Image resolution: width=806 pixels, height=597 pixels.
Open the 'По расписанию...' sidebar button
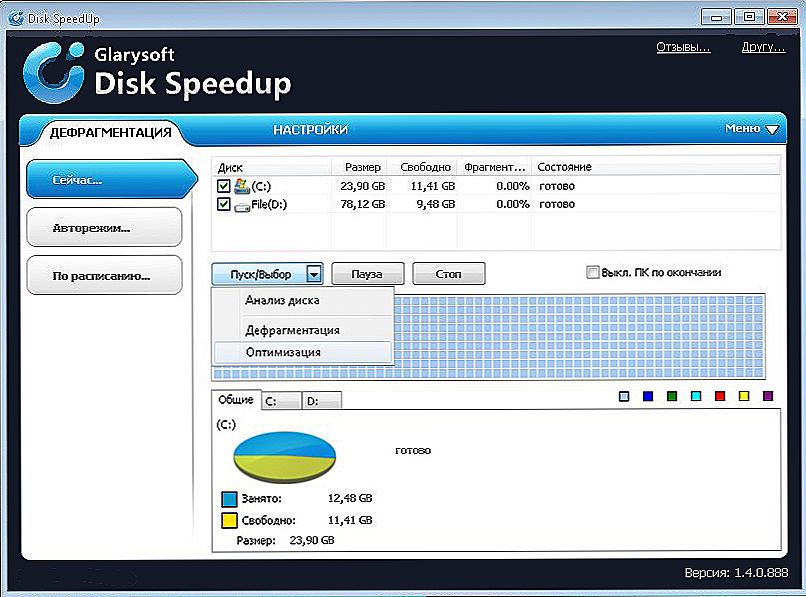click(104, 275)
